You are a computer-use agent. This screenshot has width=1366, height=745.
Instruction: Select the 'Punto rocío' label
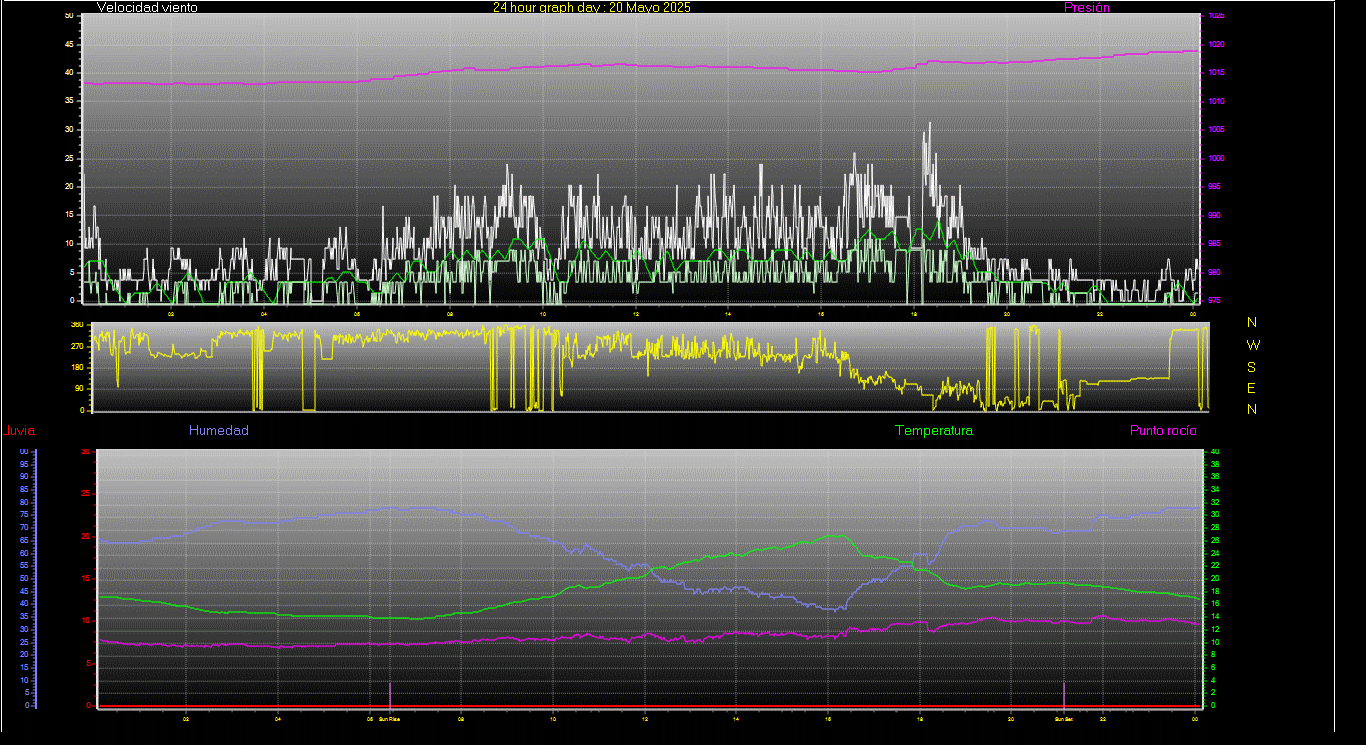1163,430
